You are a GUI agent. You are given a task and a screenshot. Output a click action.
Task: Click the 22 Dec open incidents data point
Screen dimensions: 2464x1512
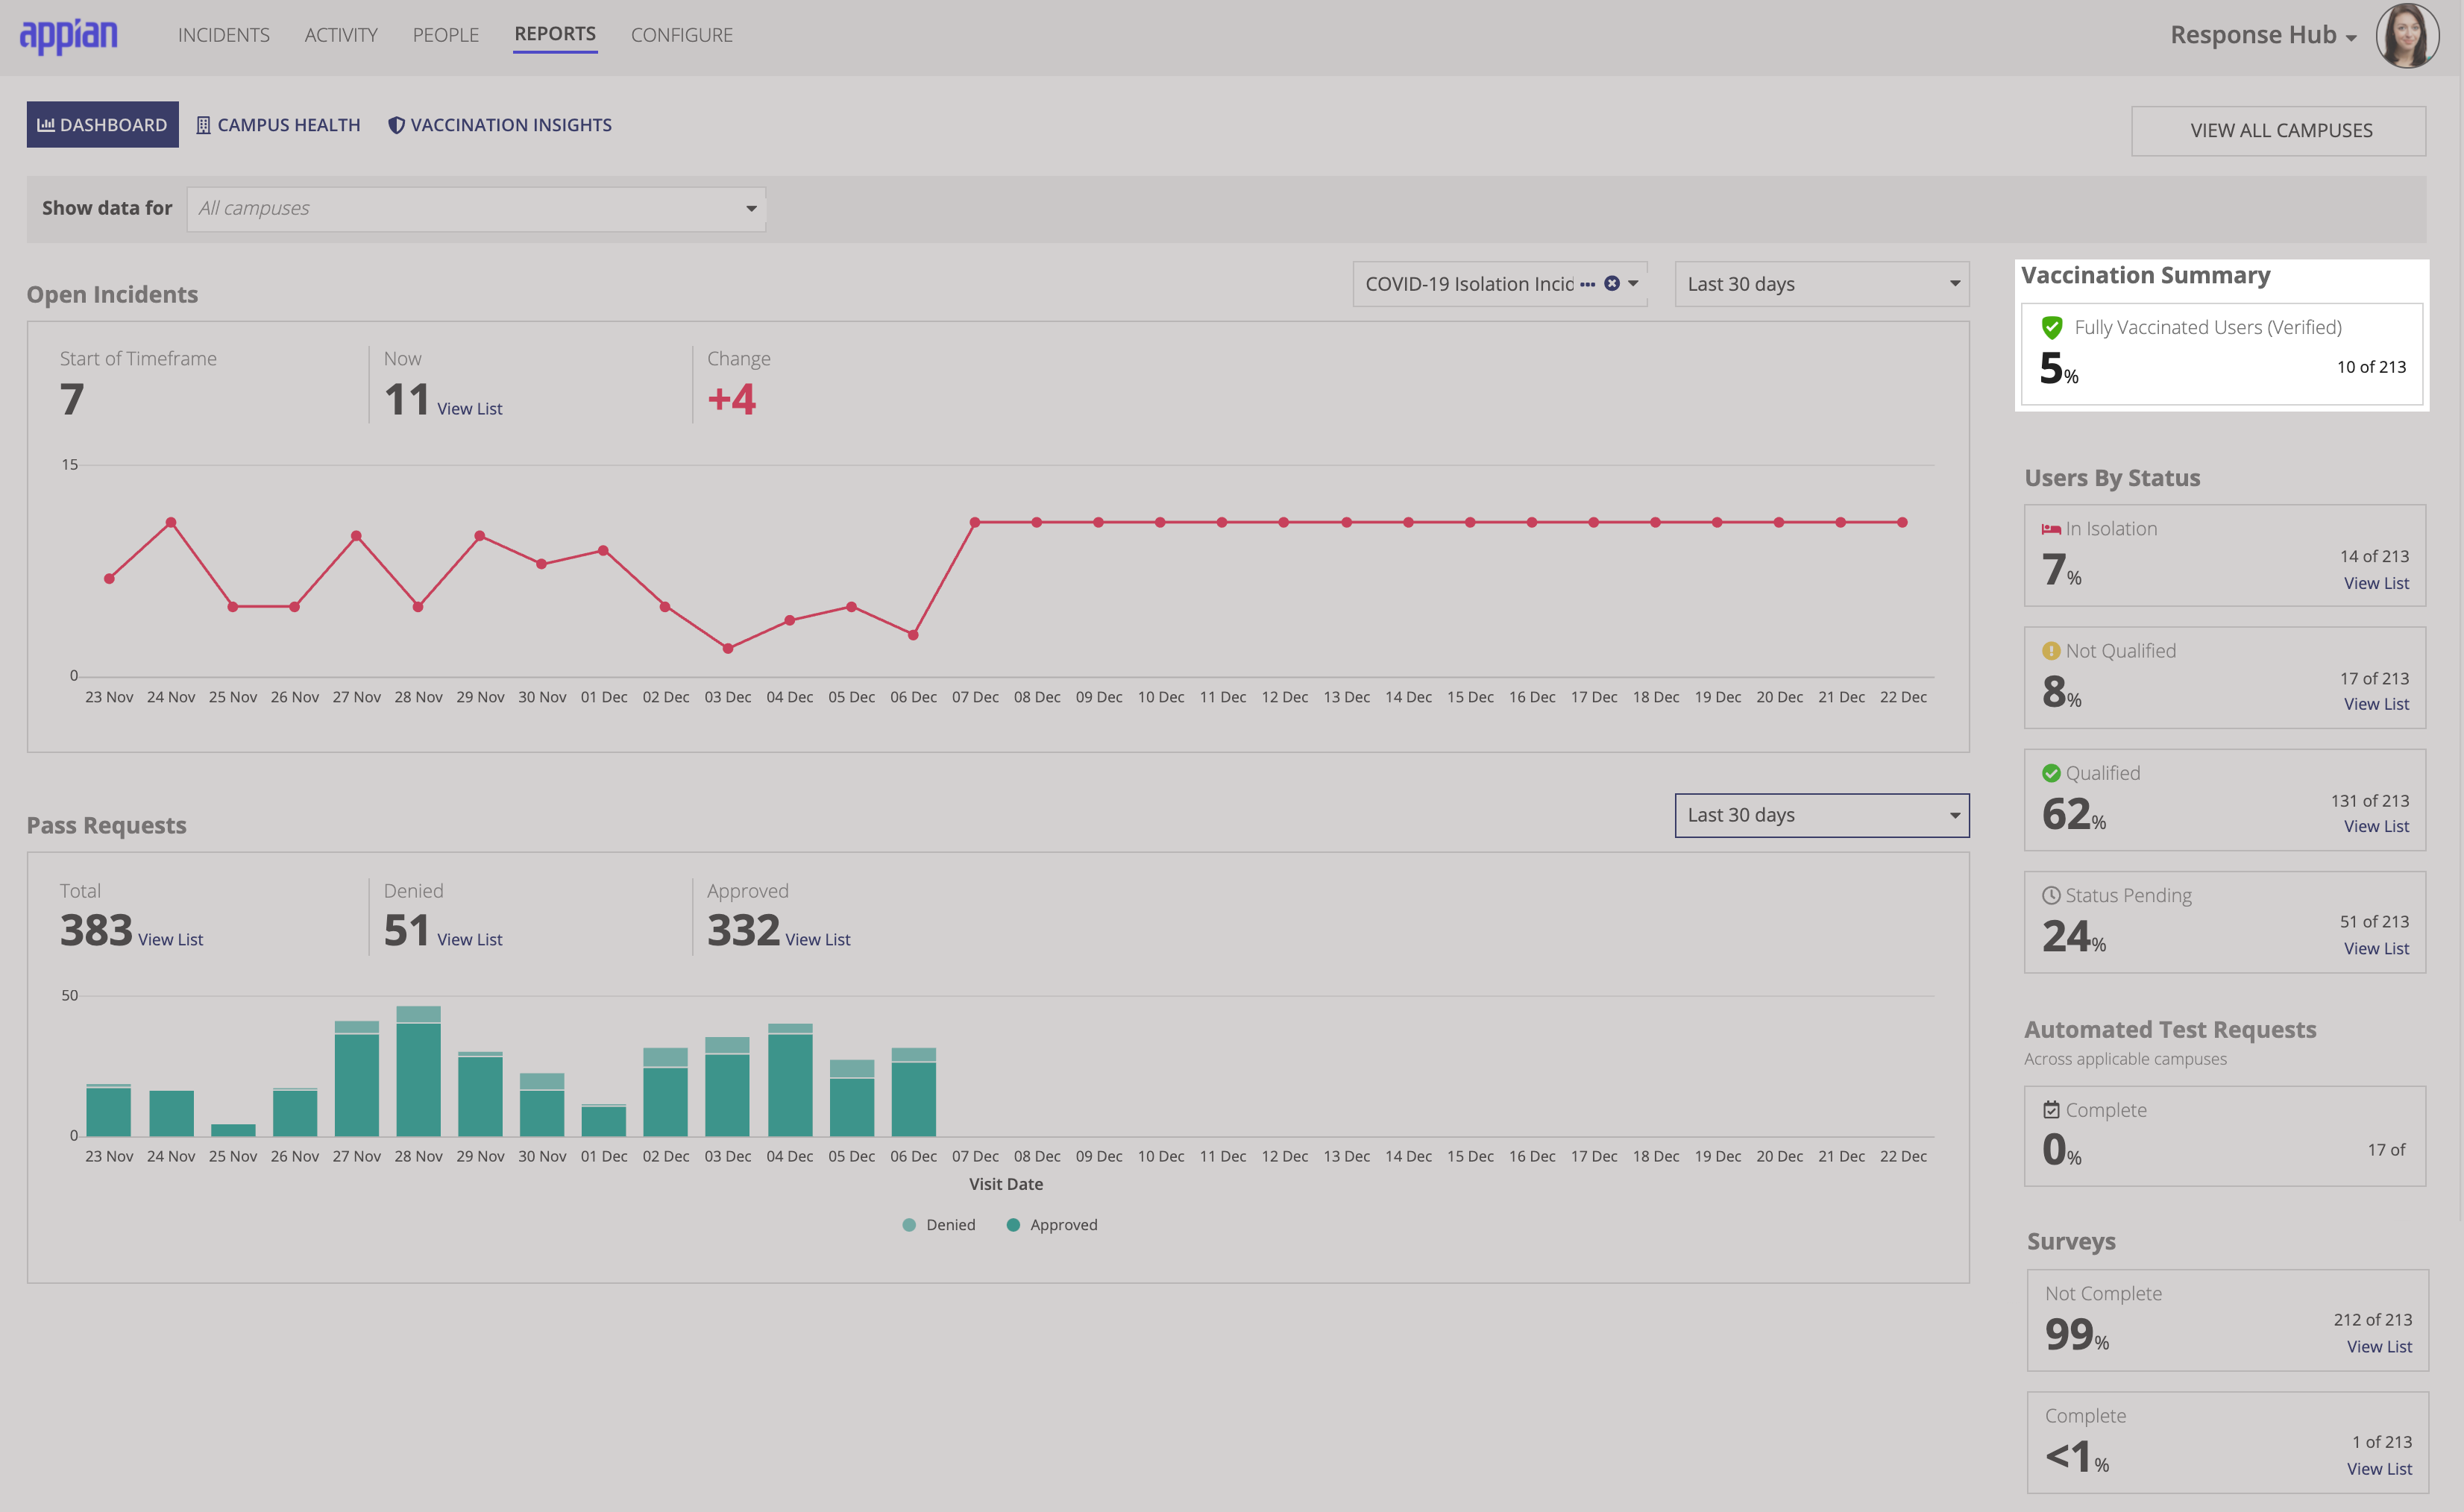[1902, 522]
